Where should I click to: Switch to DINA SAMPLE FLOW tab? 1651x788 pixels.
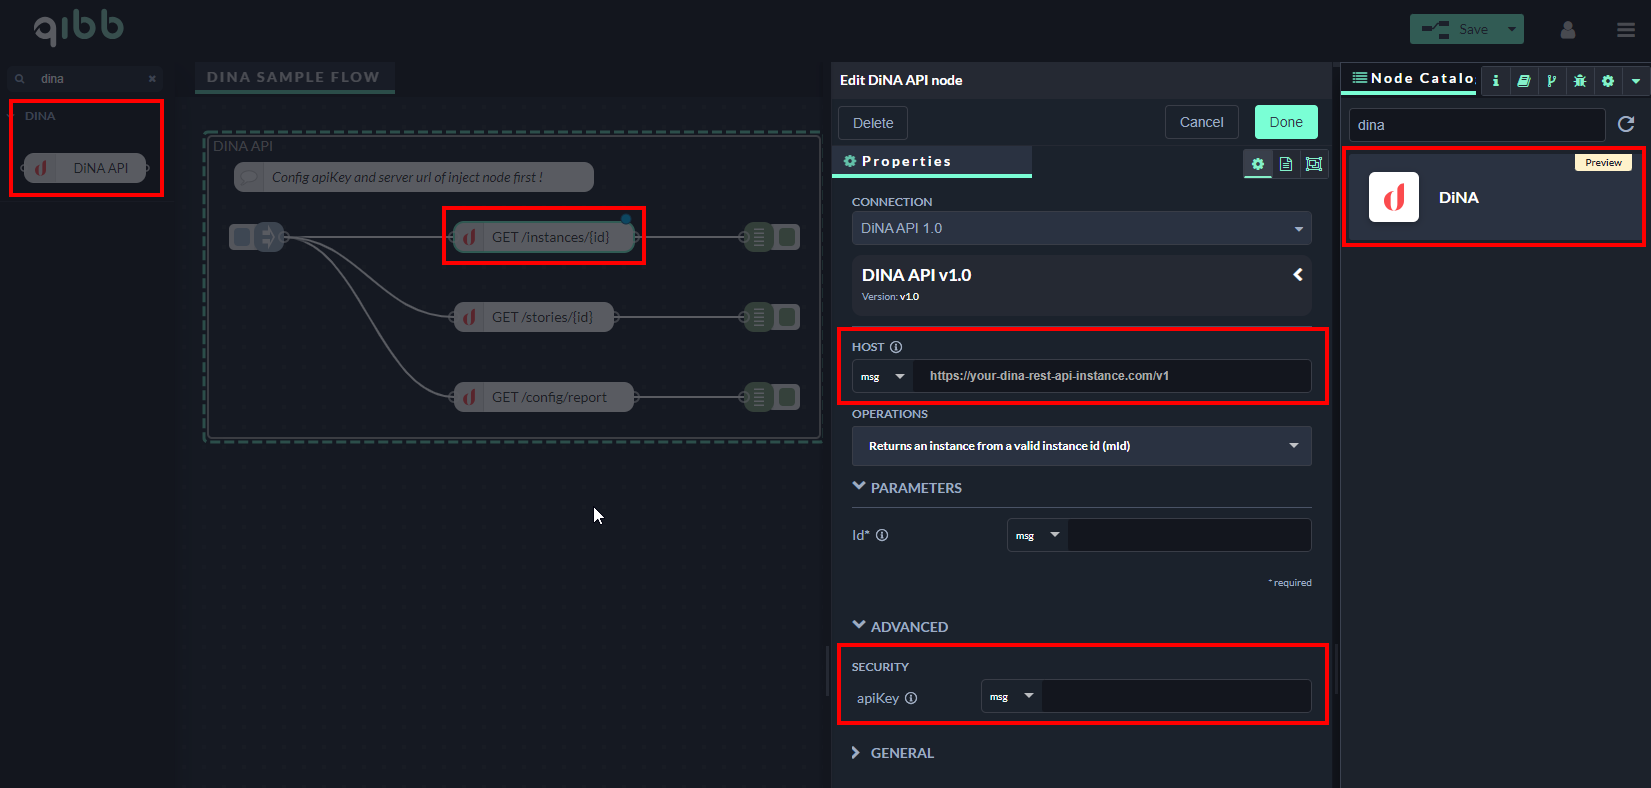[293, 77]
